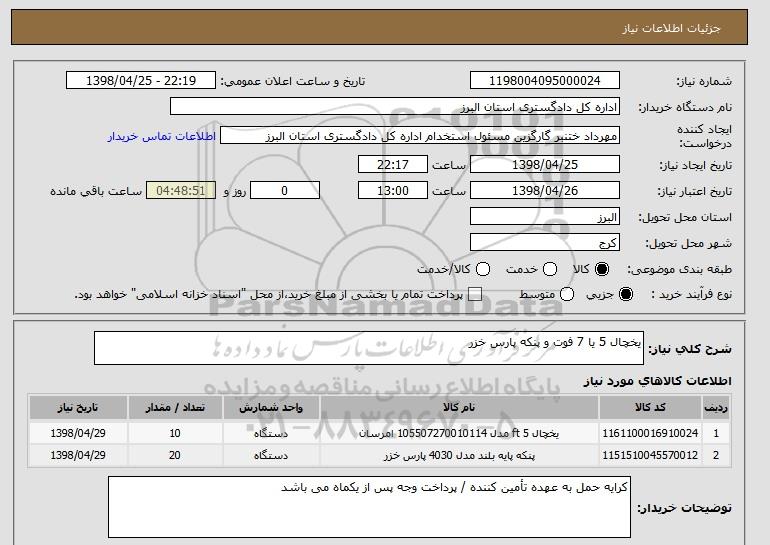Click the validity date field 1398/04/26

pyautogui.click(x=545, y=191)
